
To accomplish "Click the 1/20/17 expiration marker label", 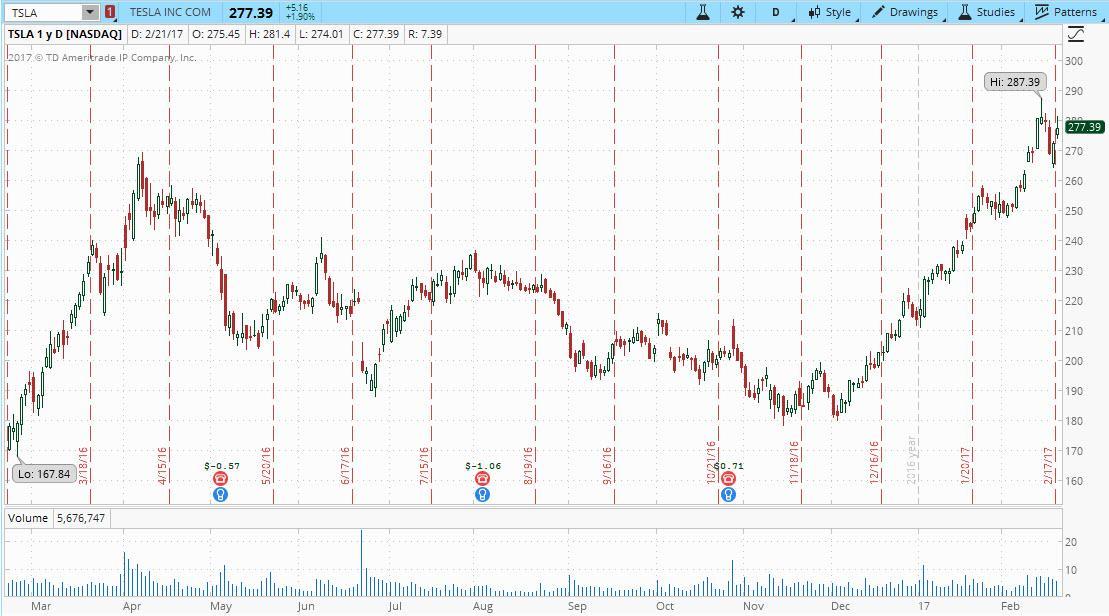I will 965,465.
